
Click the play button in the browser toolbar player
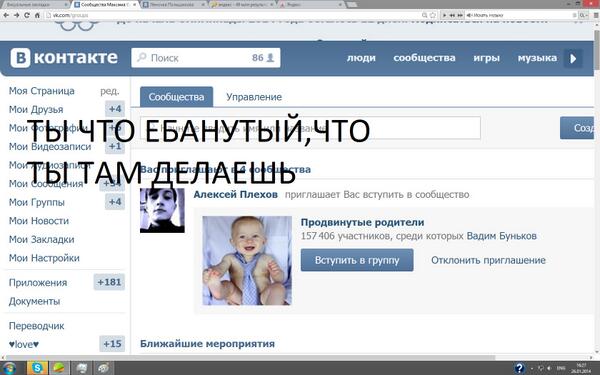pos(444,15)
